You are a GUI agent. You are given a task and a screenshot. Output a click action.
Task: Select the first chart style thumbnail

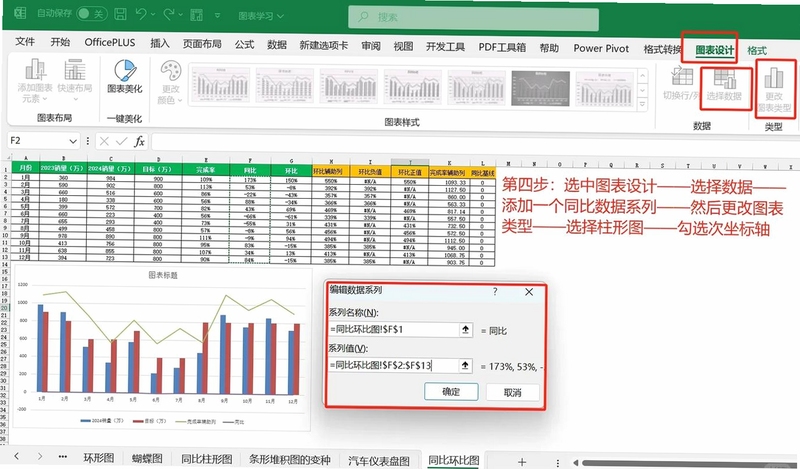220,86
